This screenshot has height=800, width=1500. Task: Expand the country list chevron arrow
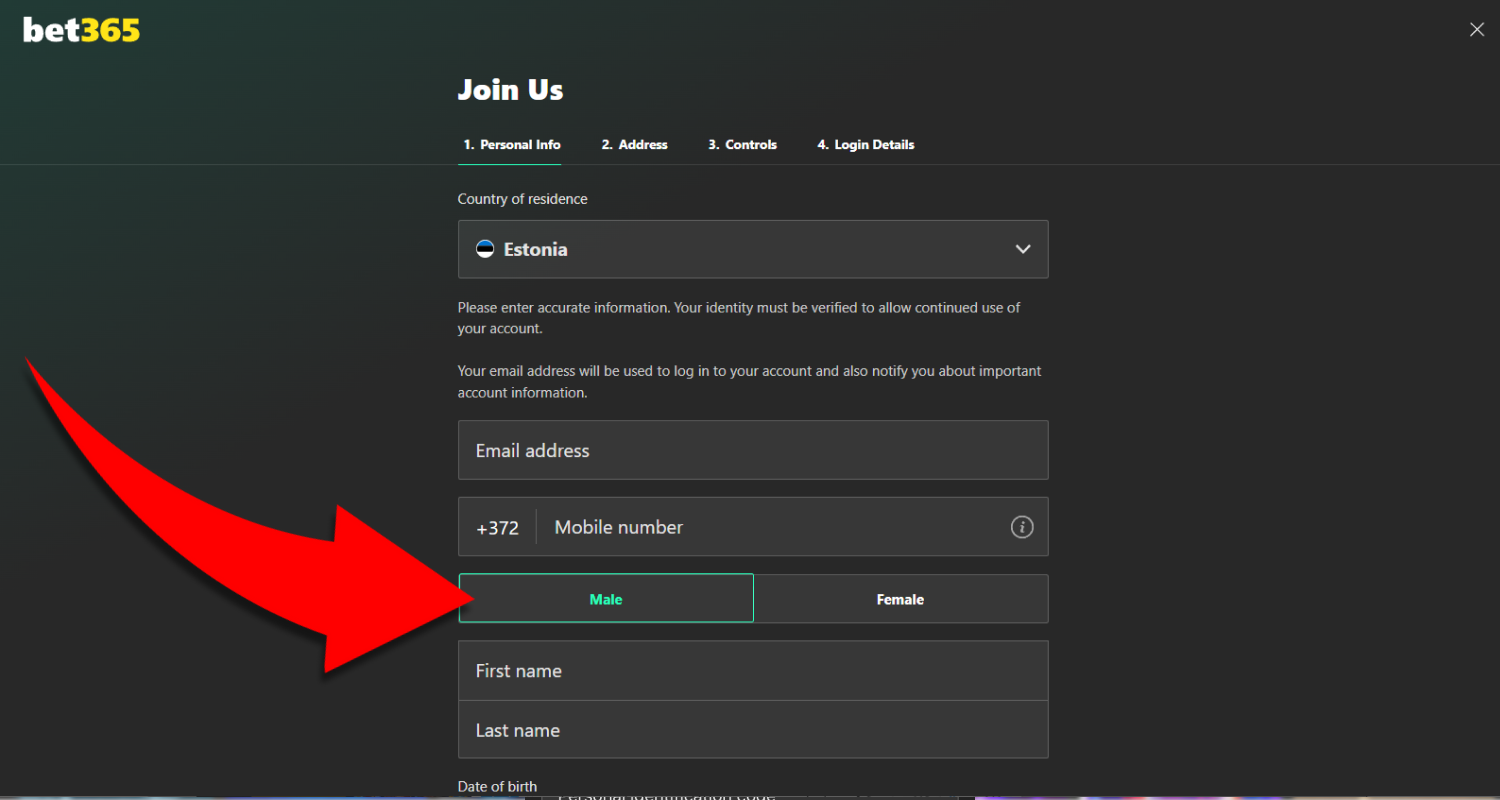click(x=1022, y=249)
